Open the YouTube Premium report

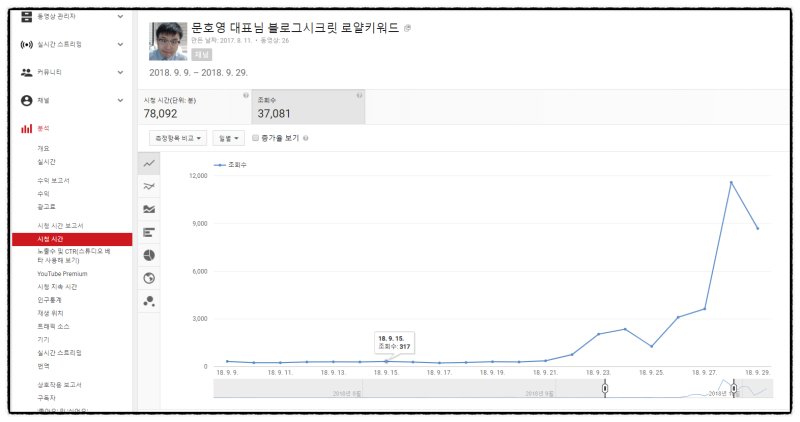point(62,274)
